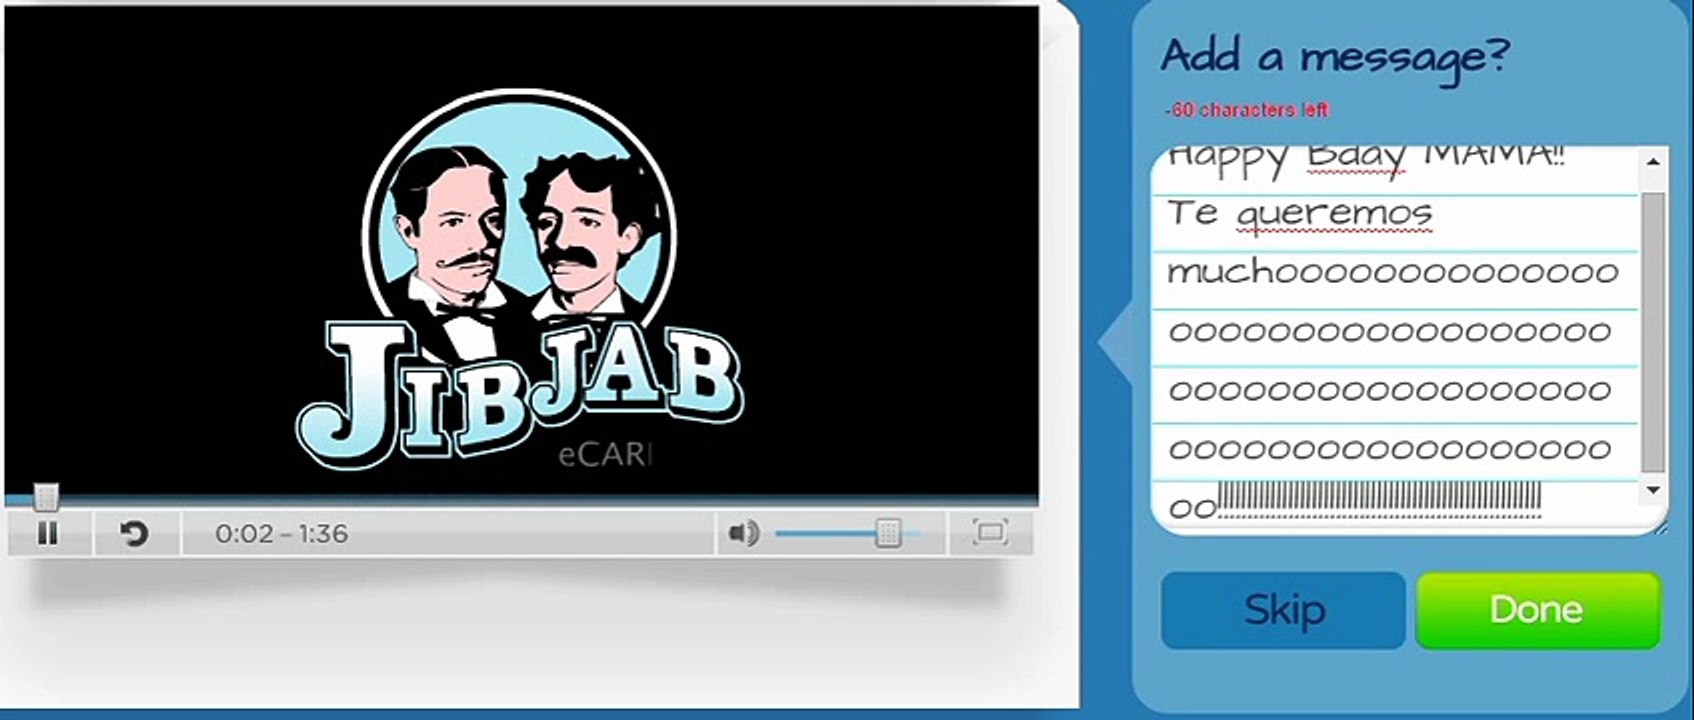Click the Skip button
This screenshot has width=1694, height=720.
1283,610
